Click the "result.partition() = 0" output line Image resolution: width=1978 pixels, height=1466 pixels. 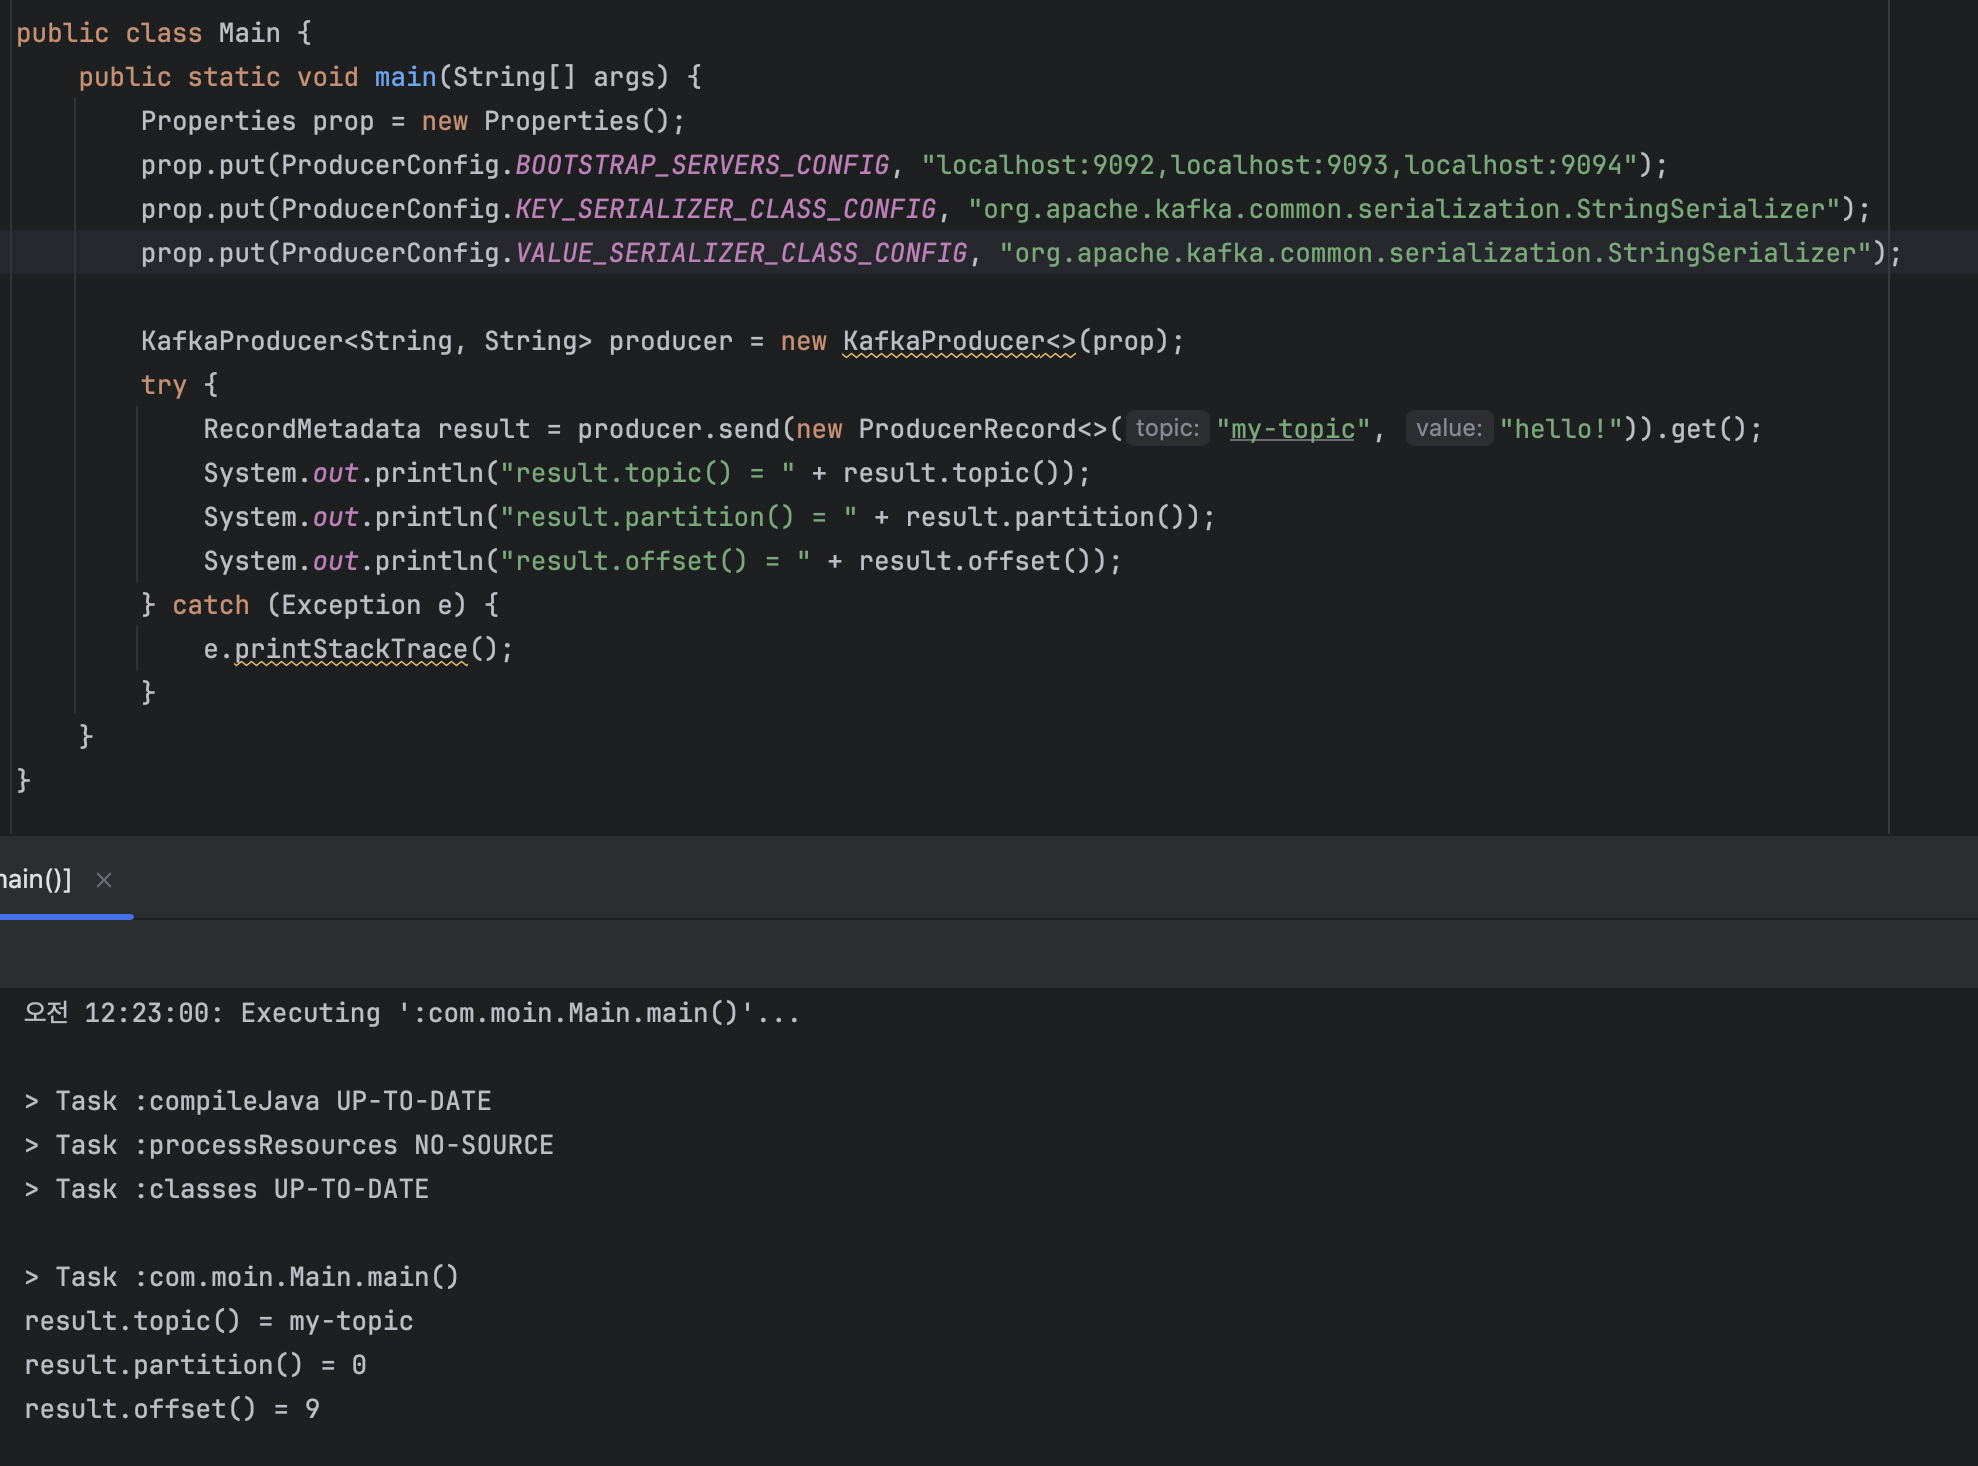pyautogui.click(x=195, y=1366)
